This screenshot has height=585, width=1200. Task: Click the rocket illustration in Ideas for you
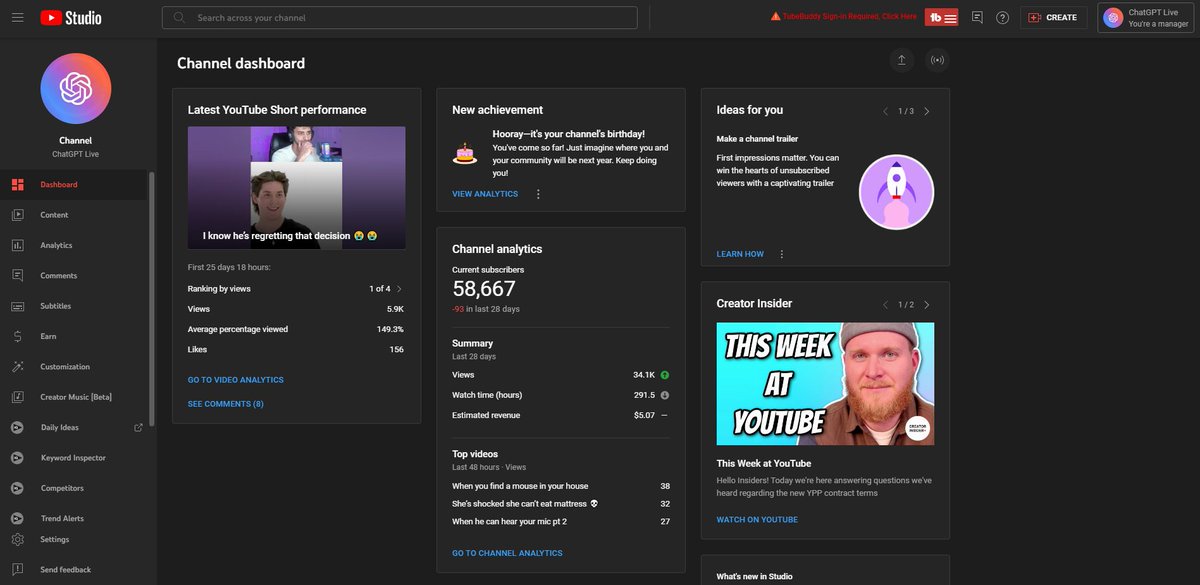(896, 192)
